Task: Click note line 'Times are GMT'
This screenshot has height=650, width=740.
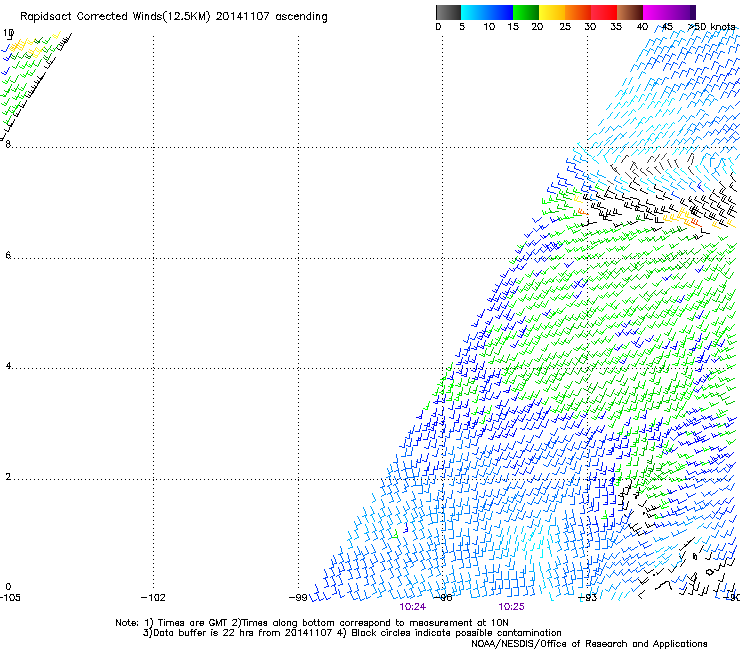Action: tap(192, 623)
